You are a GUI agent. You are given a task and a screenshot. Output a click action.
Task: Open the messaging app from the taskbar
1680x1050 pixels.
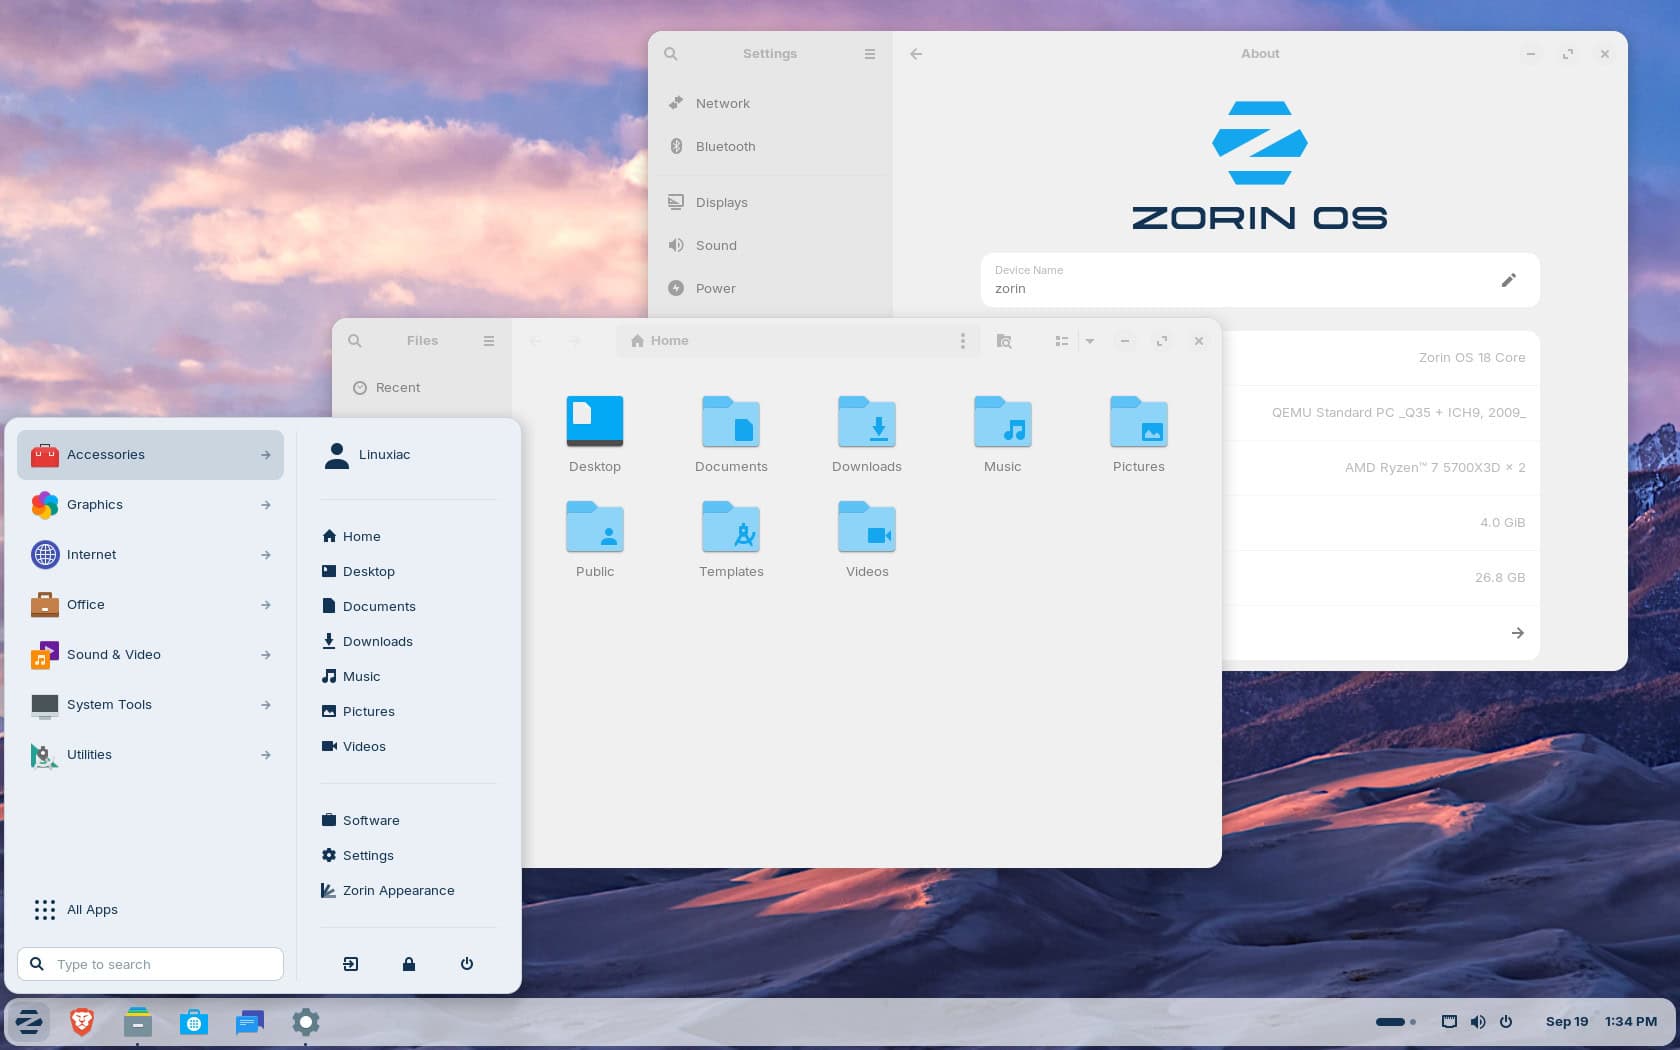[249, 1022]
